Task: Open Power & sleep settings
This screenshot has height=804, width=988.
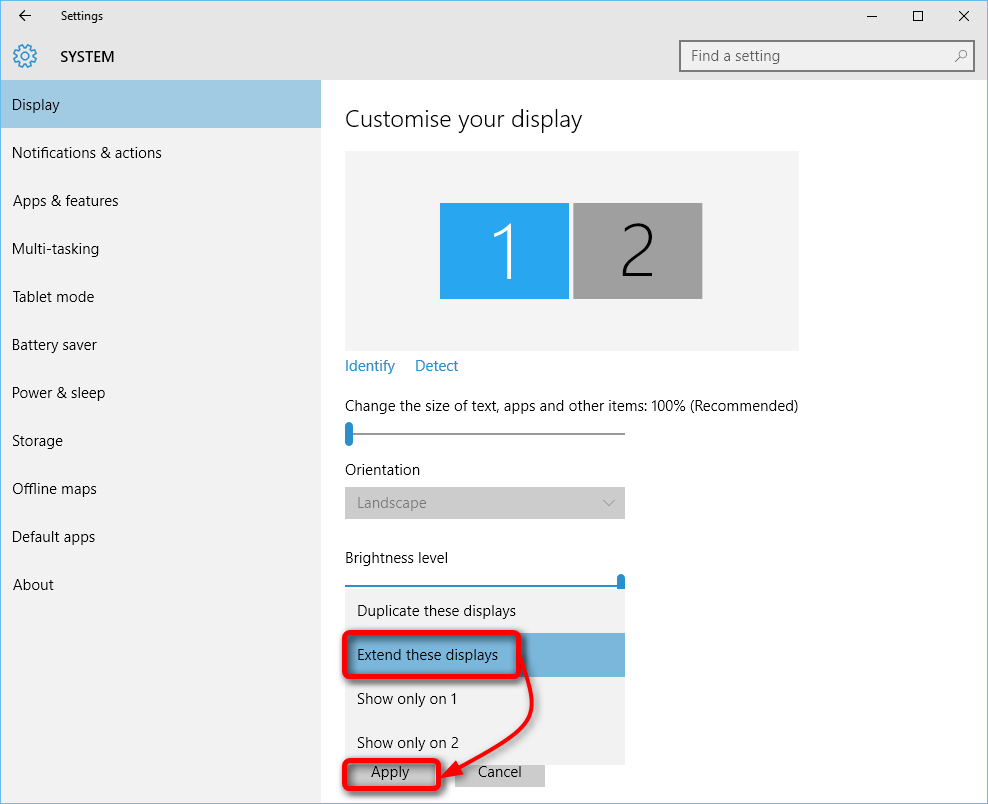Action: (x=58, y=393)
